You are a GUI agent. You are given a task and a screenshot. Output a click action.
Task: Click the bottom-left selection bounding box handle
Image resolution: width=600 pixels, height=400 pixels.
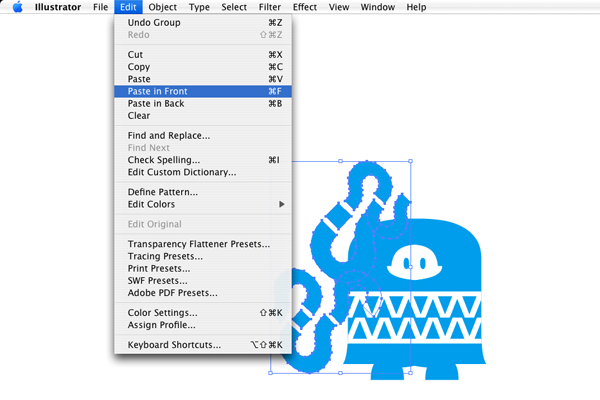[x=271, y=373]
